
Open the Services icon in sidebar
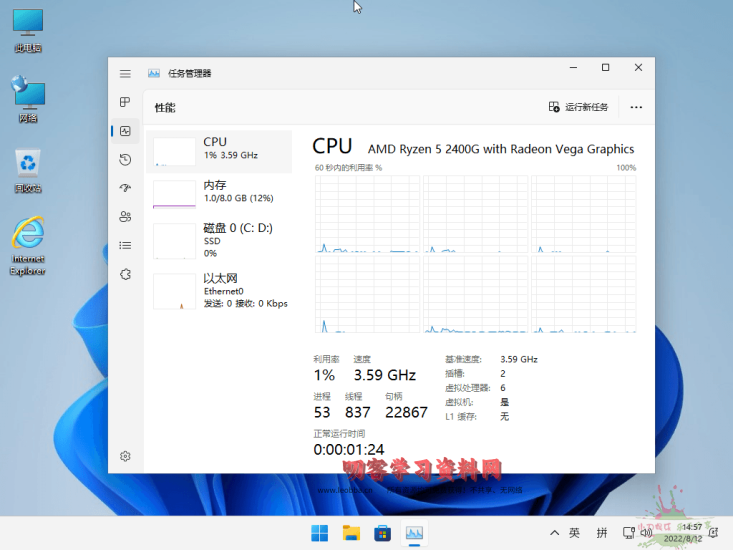125,274
